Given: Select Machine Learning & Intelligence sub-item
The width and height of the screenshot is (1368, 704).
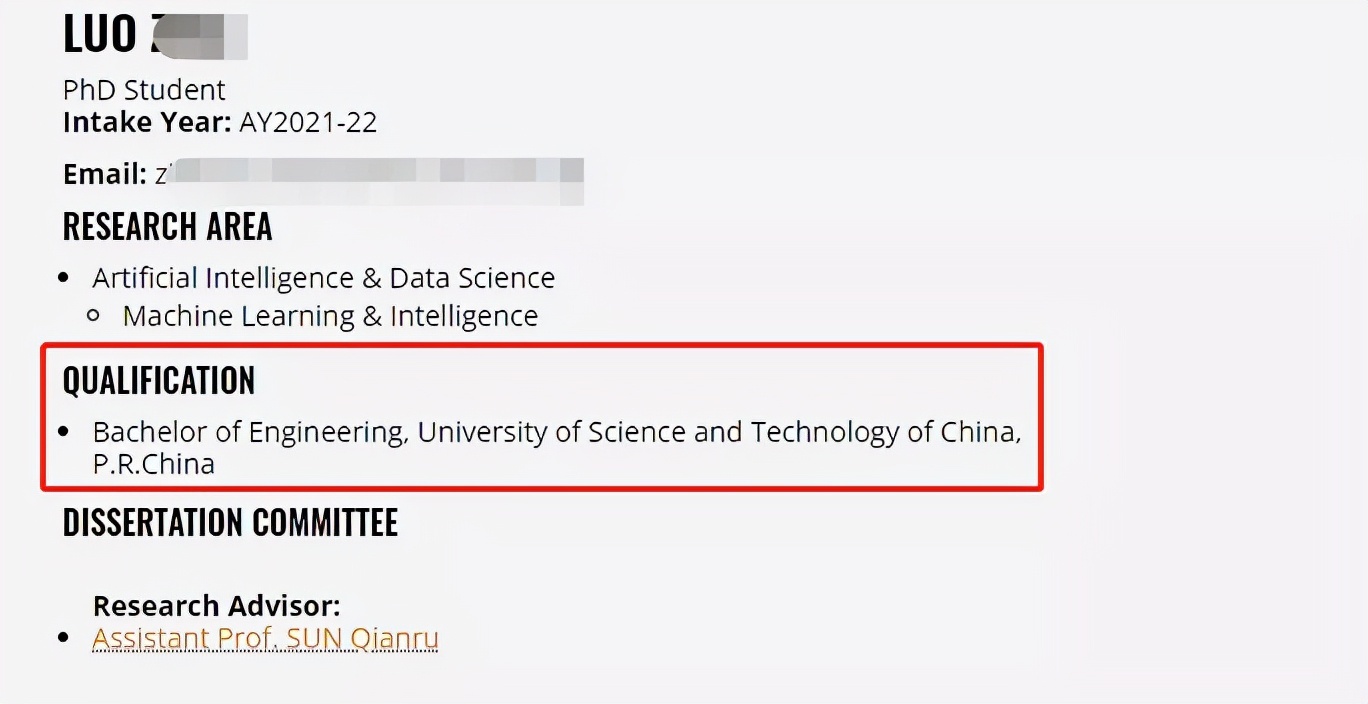Looking at the screenshot, I should [x=330, y=316].
